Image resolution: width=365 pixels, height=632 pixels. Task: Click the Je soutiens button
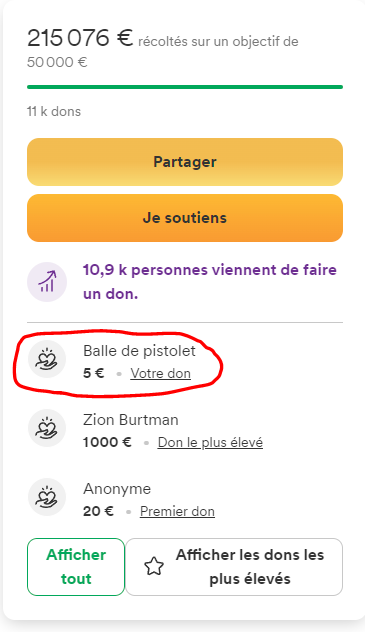(185, 218)
